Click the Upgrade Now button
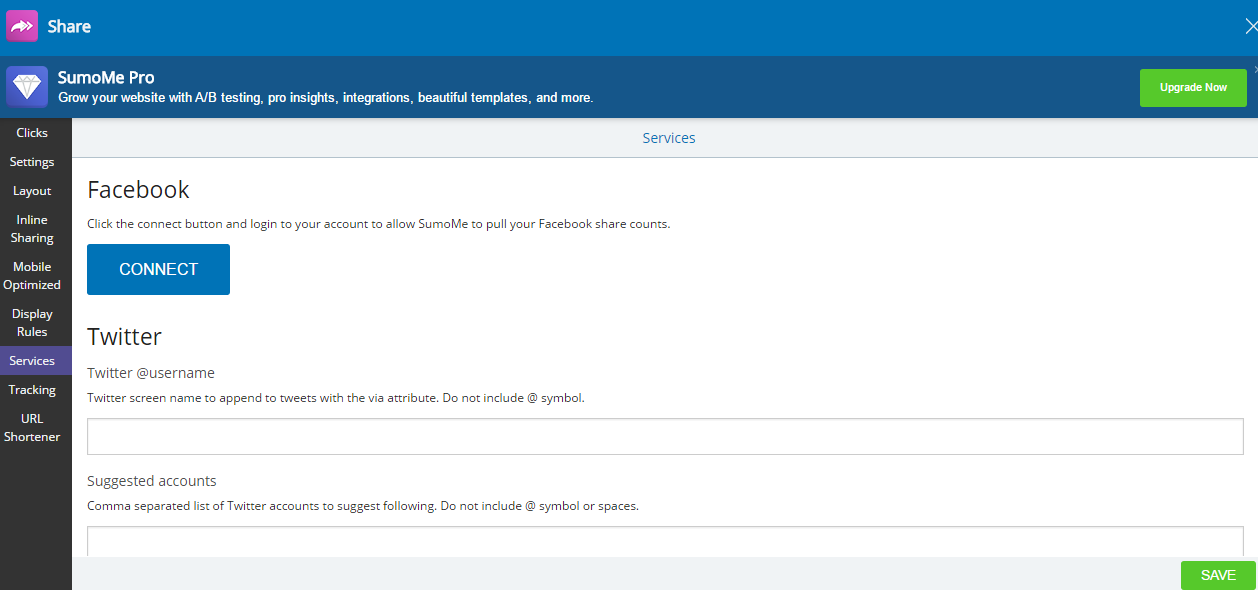1258x590 pixels. point(1193,88)
